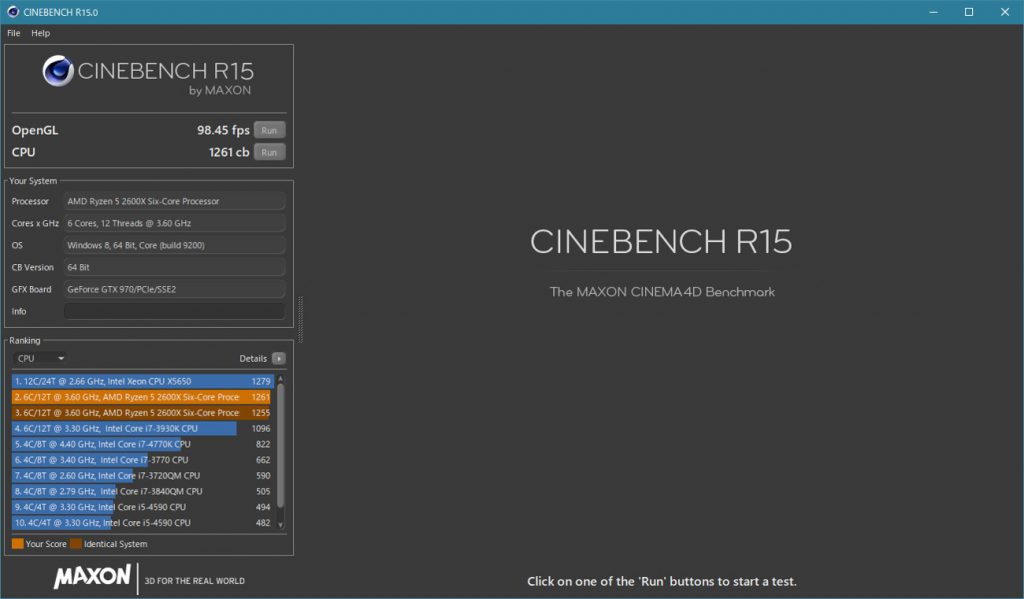Click the CPU score value 1261 cb

[x=229, y=152]
